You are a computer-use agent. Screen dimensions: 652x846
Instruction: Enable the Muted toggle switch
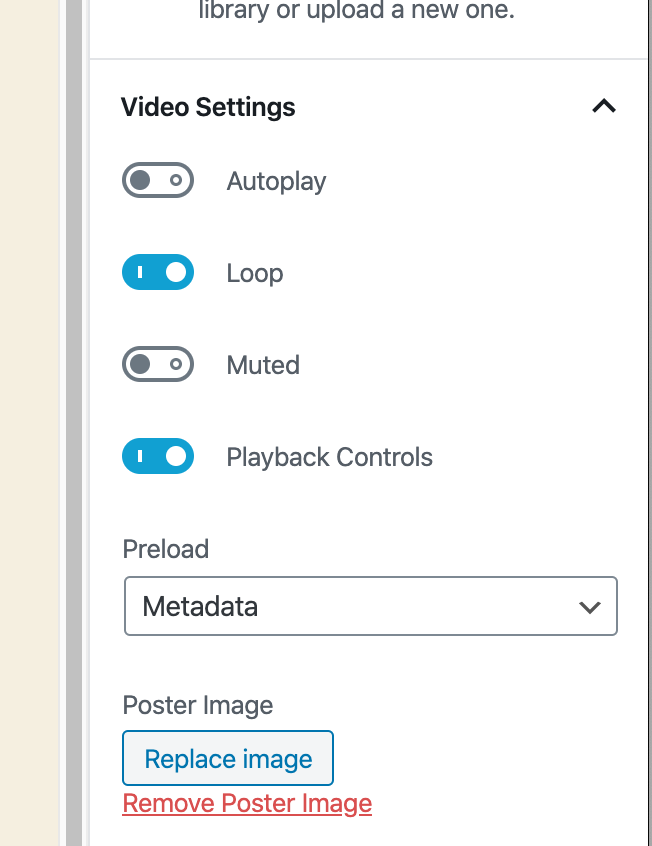tap(158, 365)
